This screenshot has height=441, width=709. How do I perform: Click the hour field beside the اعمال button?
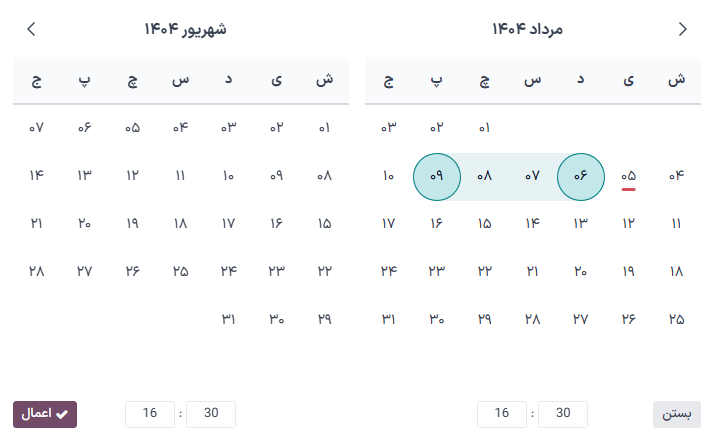pyautogui.click(x=150, y=414)
